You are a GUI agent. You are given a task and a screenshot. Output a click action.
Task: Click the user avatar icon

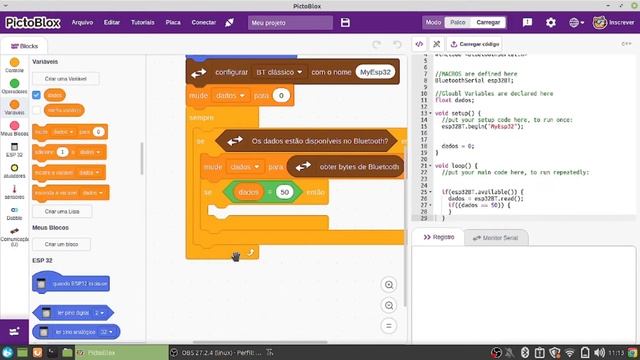pyautogui.click(x=599, y=22)
